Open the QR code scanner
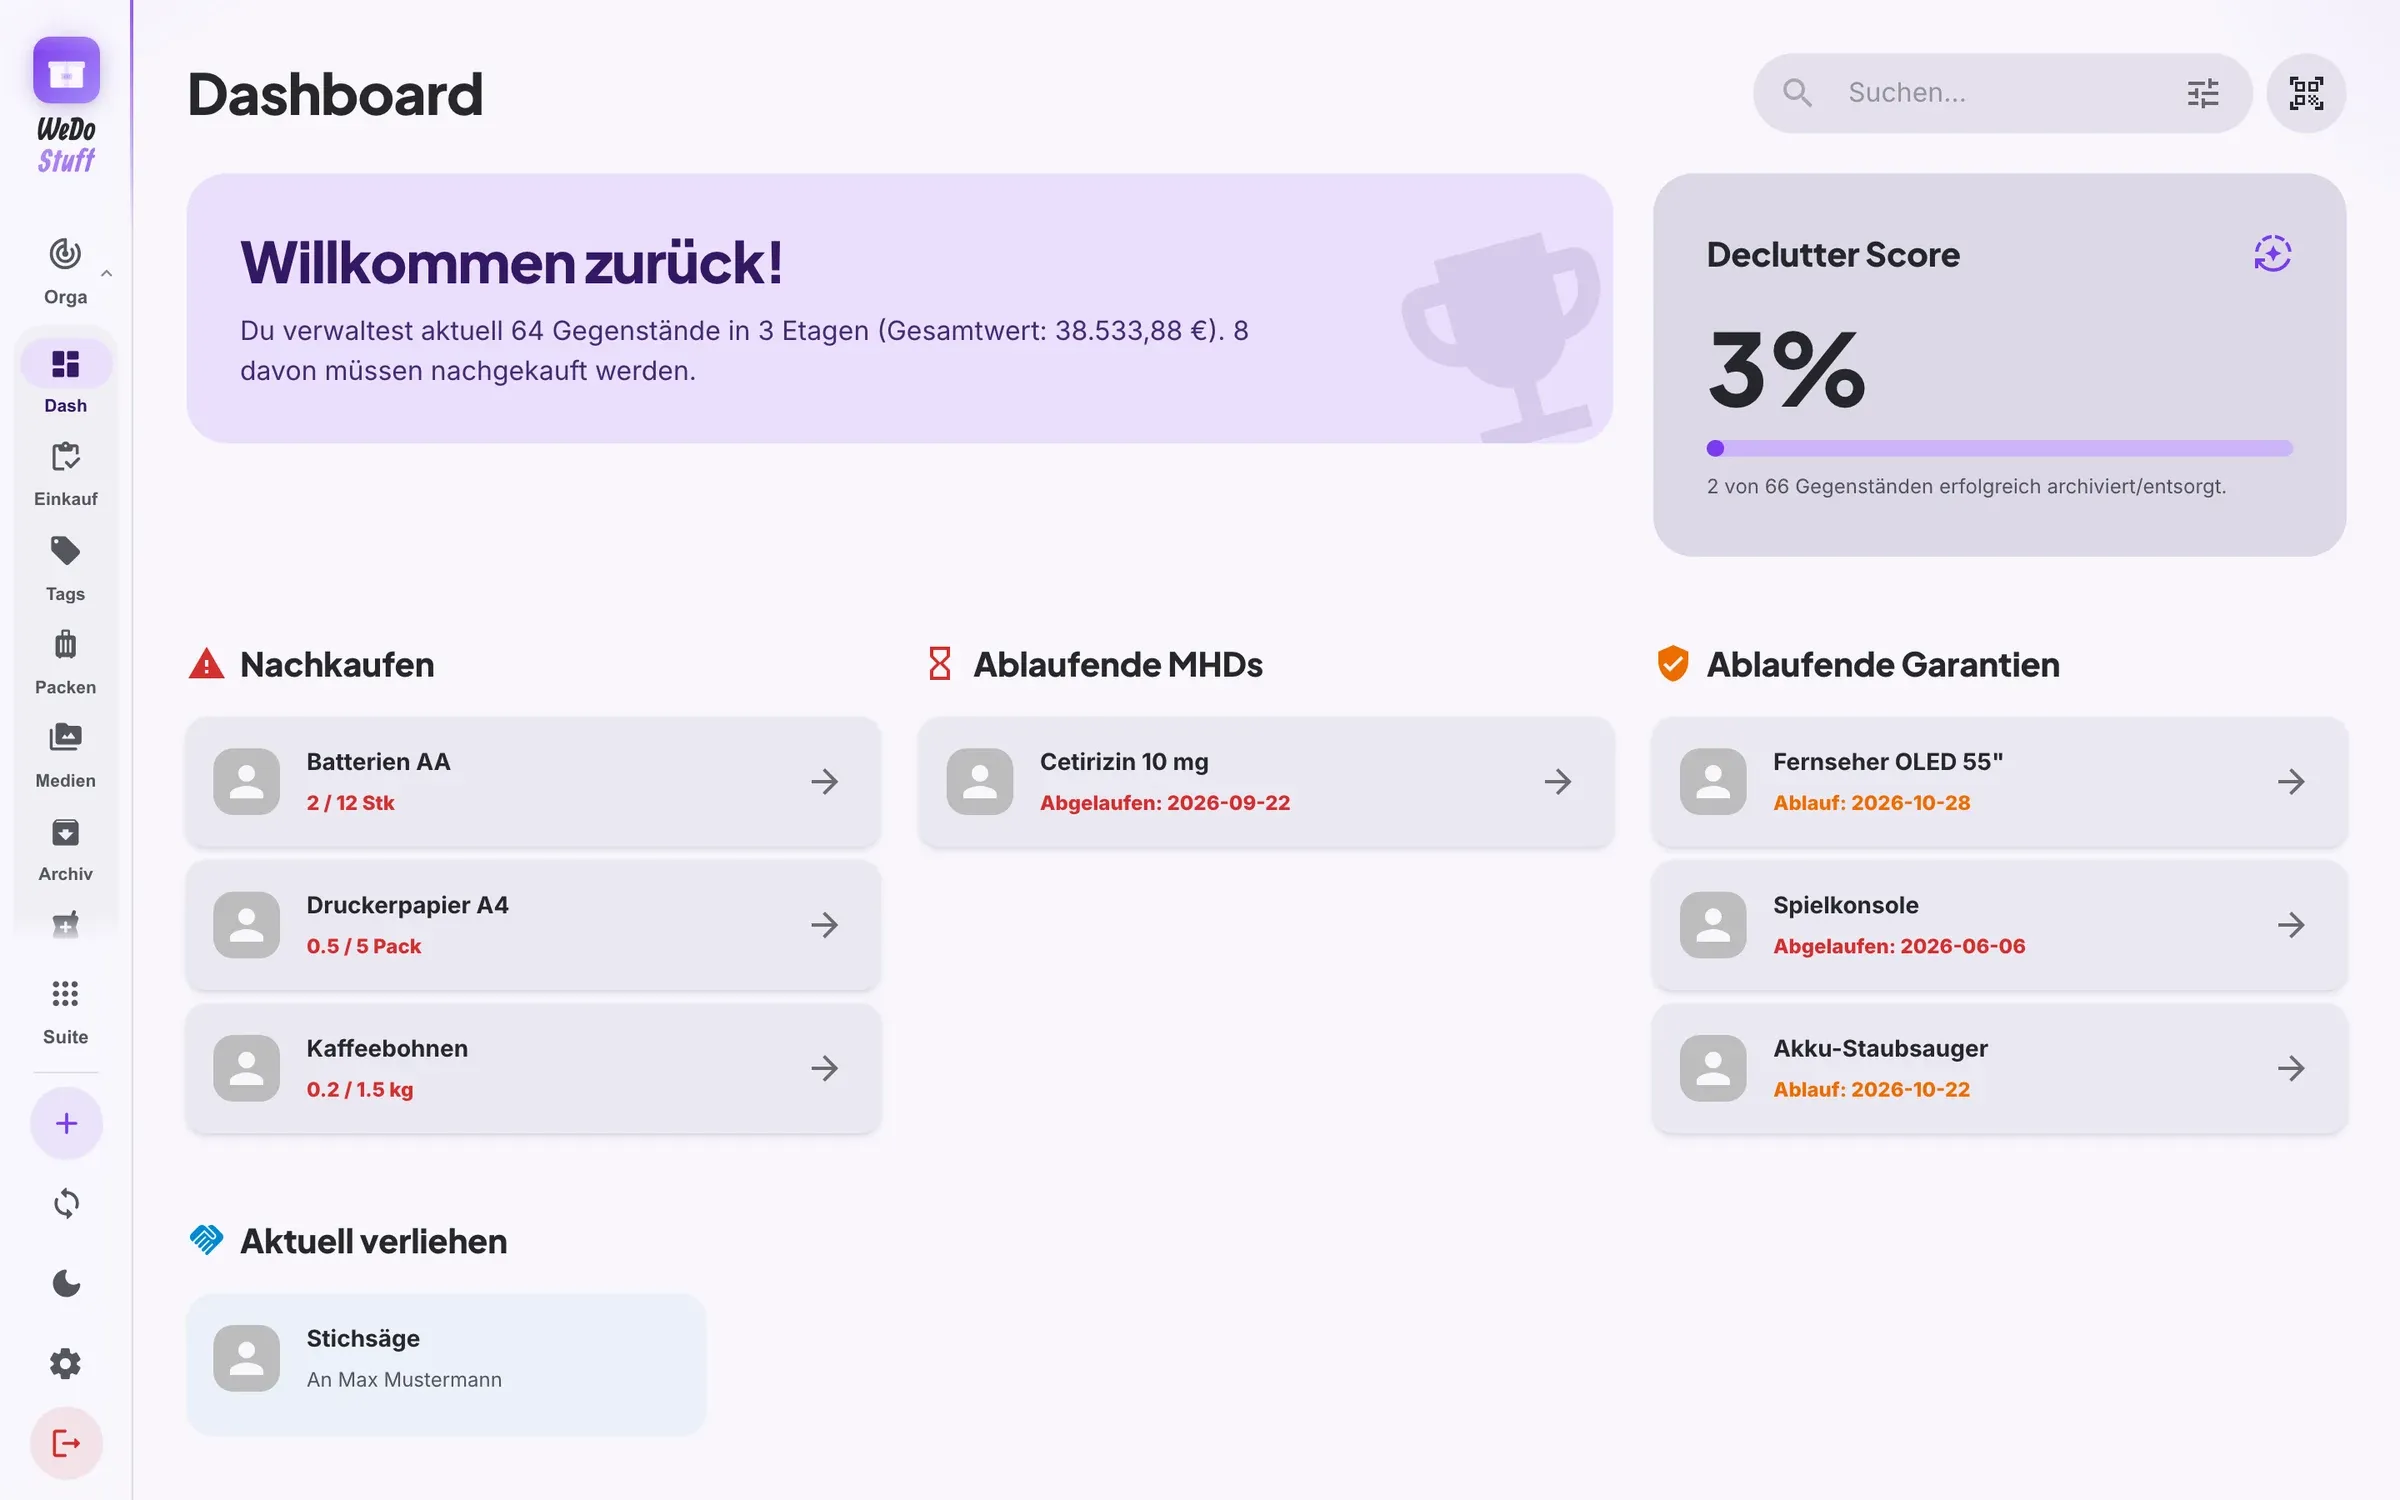Screen dimensions: 2400x1500 [x=2306, y=93]
